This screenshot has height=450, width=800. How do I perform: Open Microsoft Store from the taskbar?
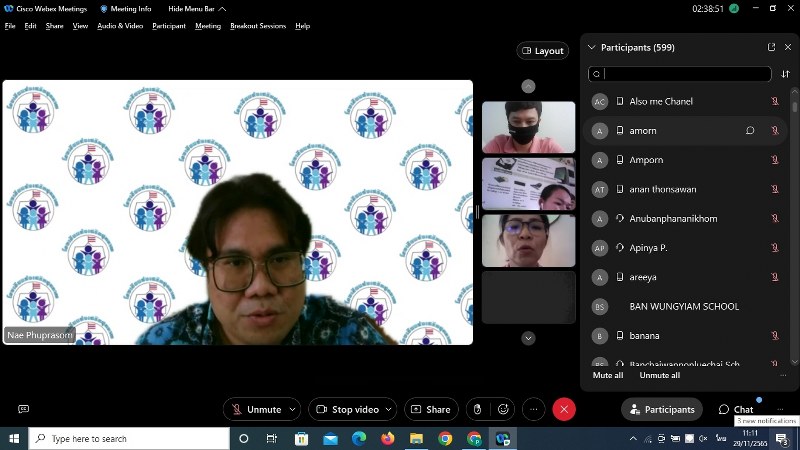pos(301,438)
